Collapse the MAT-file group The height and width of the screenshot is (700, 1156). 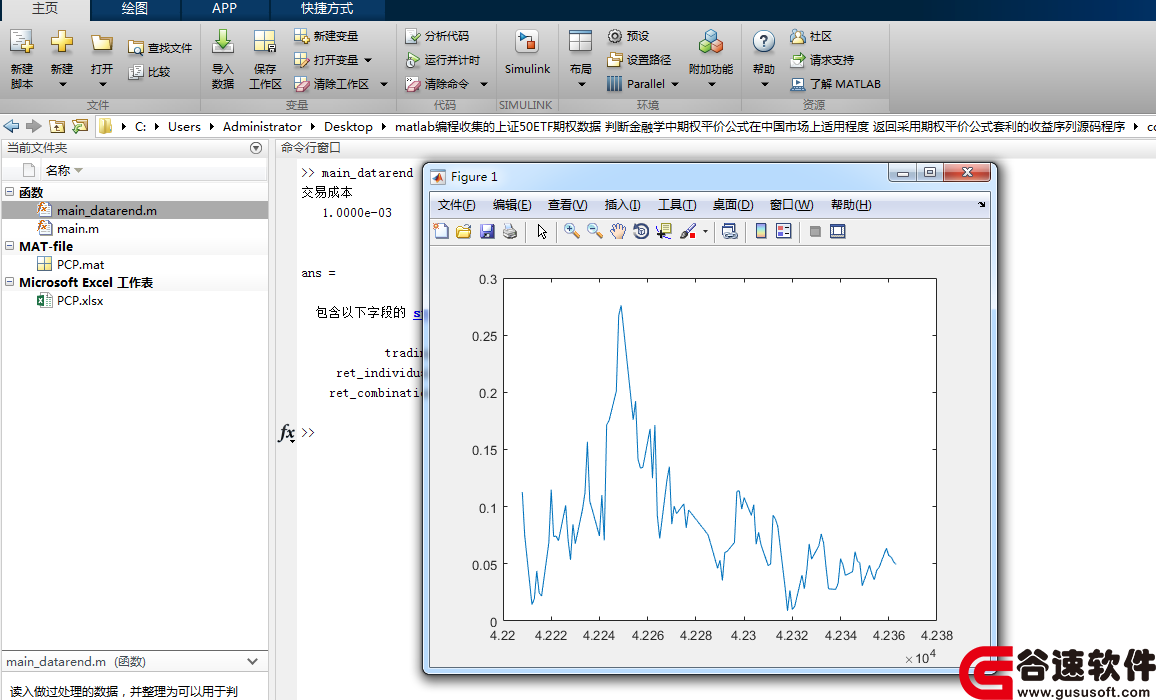(10, 246)
